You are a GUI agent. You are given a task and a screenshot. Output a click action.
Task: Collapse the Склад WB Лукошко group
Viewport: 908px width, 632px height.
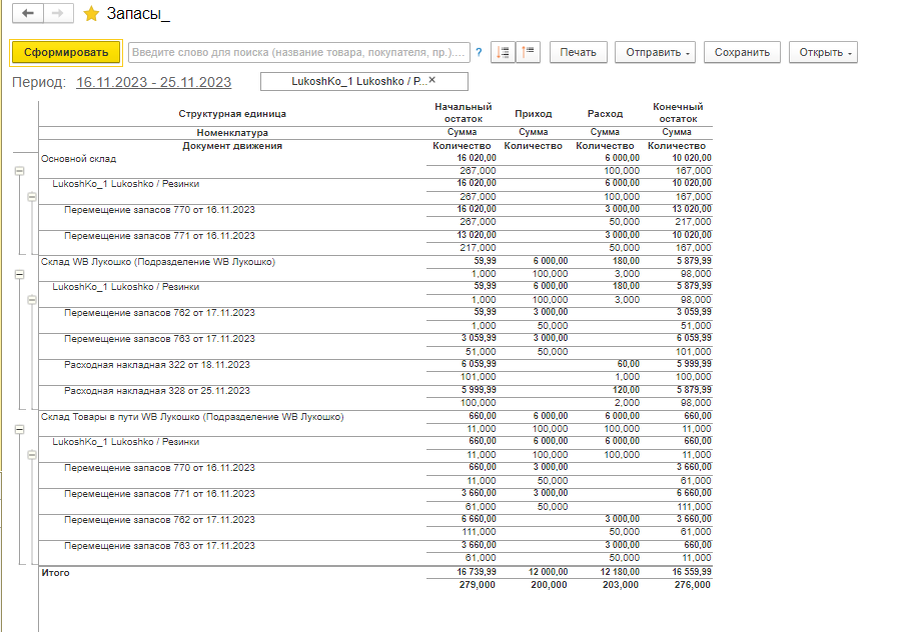19,274
